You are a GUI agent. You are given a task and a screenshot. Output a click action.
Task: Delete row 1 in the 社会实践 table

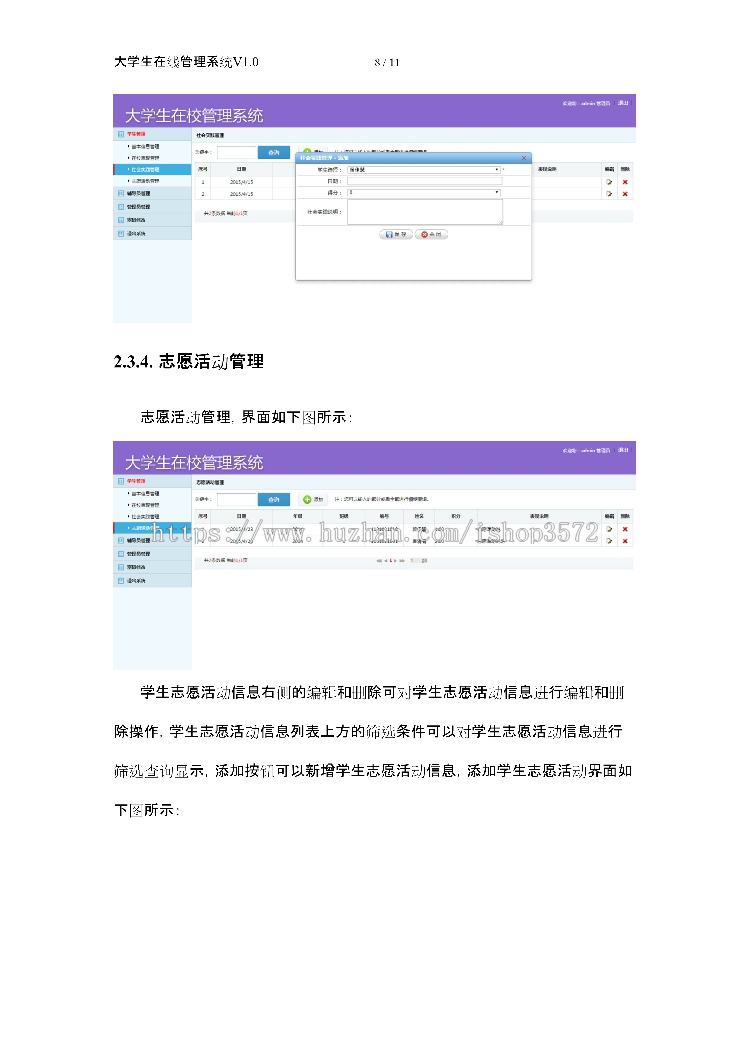point(625,182)
